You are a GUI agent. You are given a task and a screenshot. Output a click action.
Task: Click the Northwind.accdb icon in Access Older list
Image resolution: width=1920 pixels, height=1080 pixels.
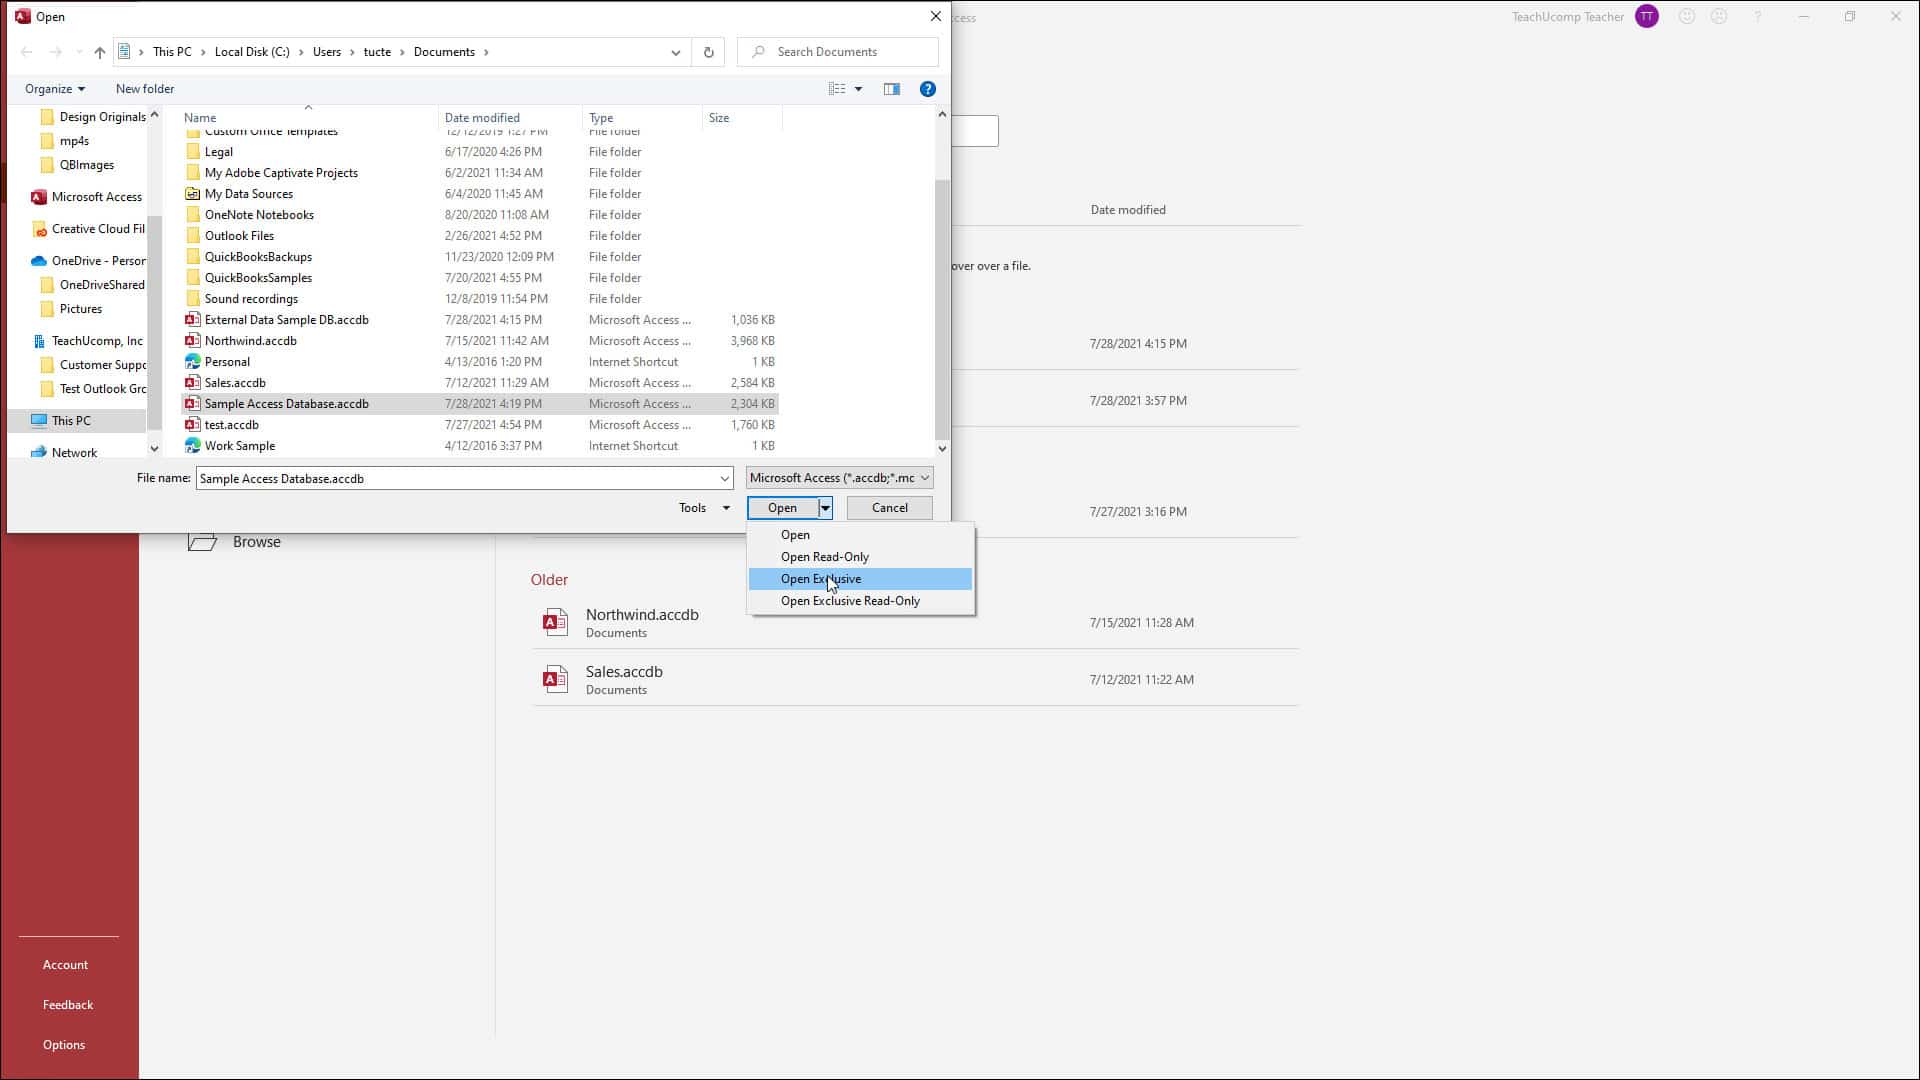[555, 623]
